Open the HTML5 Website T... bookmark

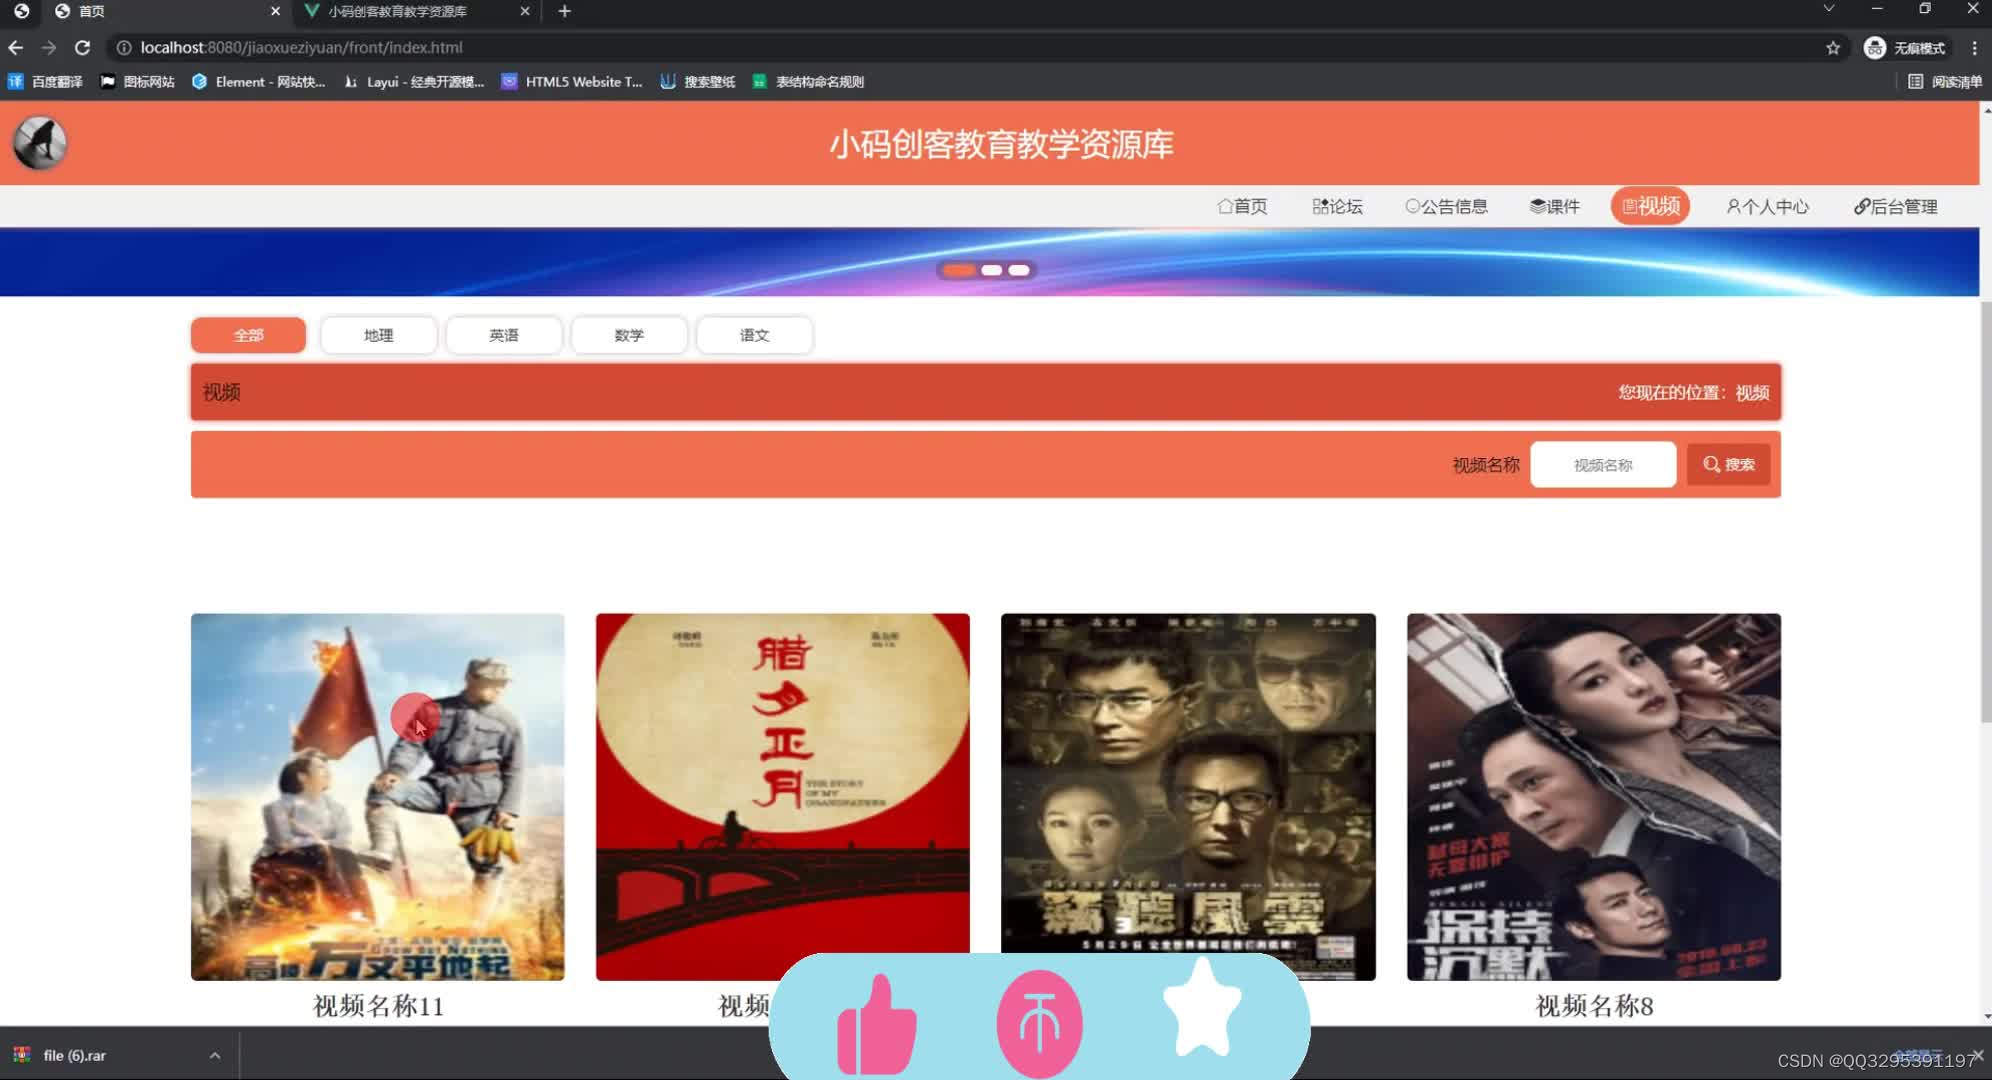[572, 82]
